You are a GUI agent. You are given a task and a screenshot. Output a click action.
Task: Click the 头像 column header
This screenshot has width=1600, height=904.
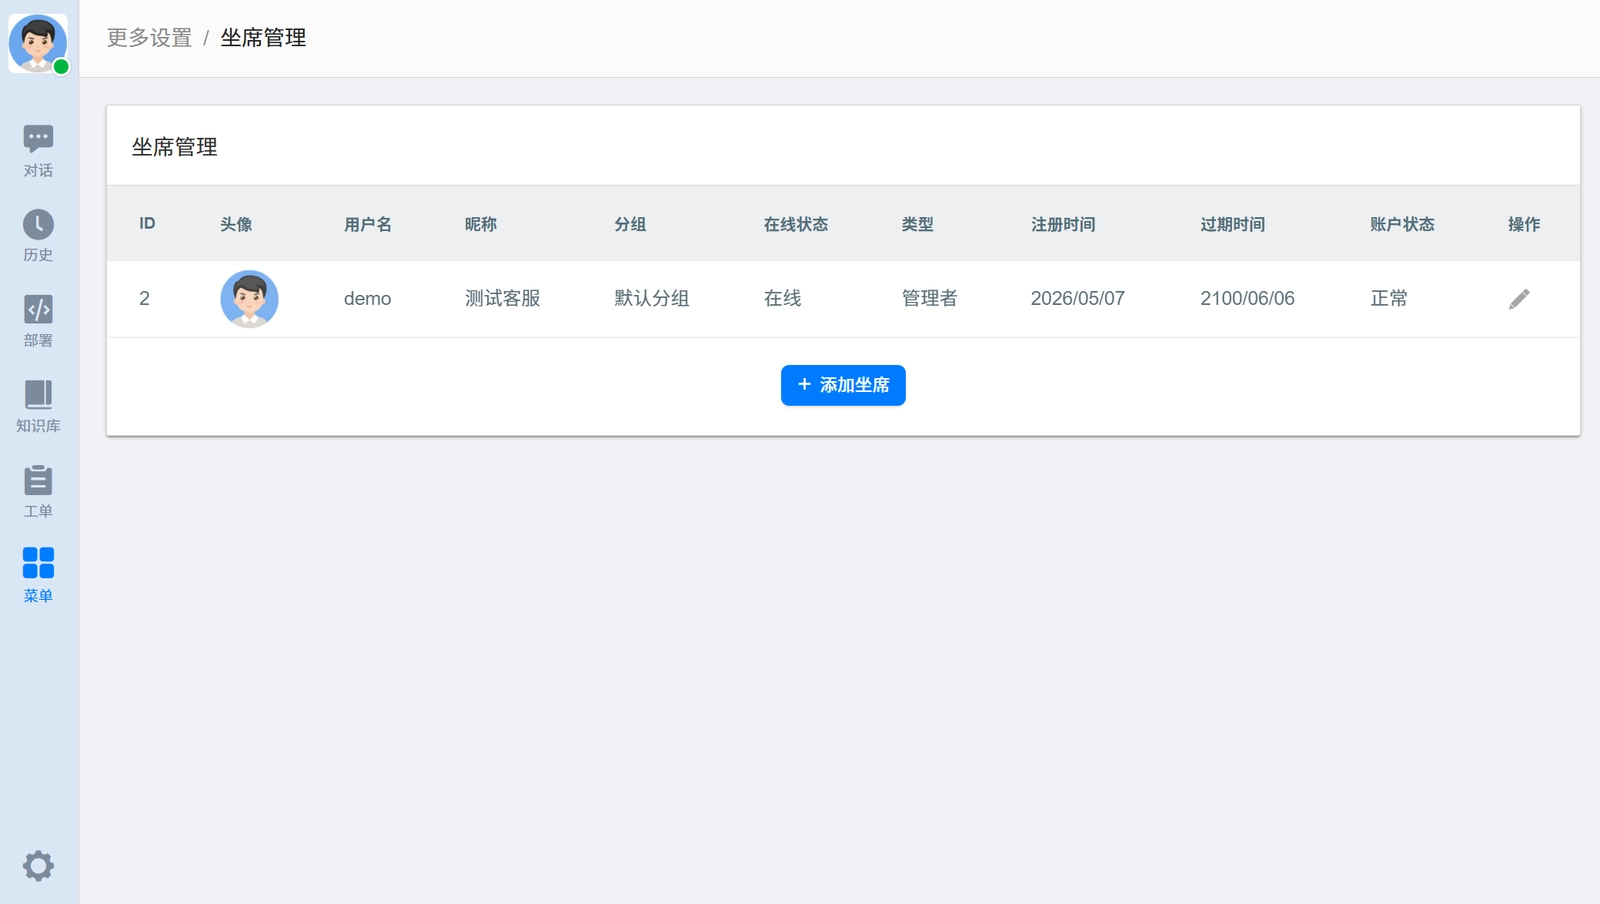(x=236, y=224)
